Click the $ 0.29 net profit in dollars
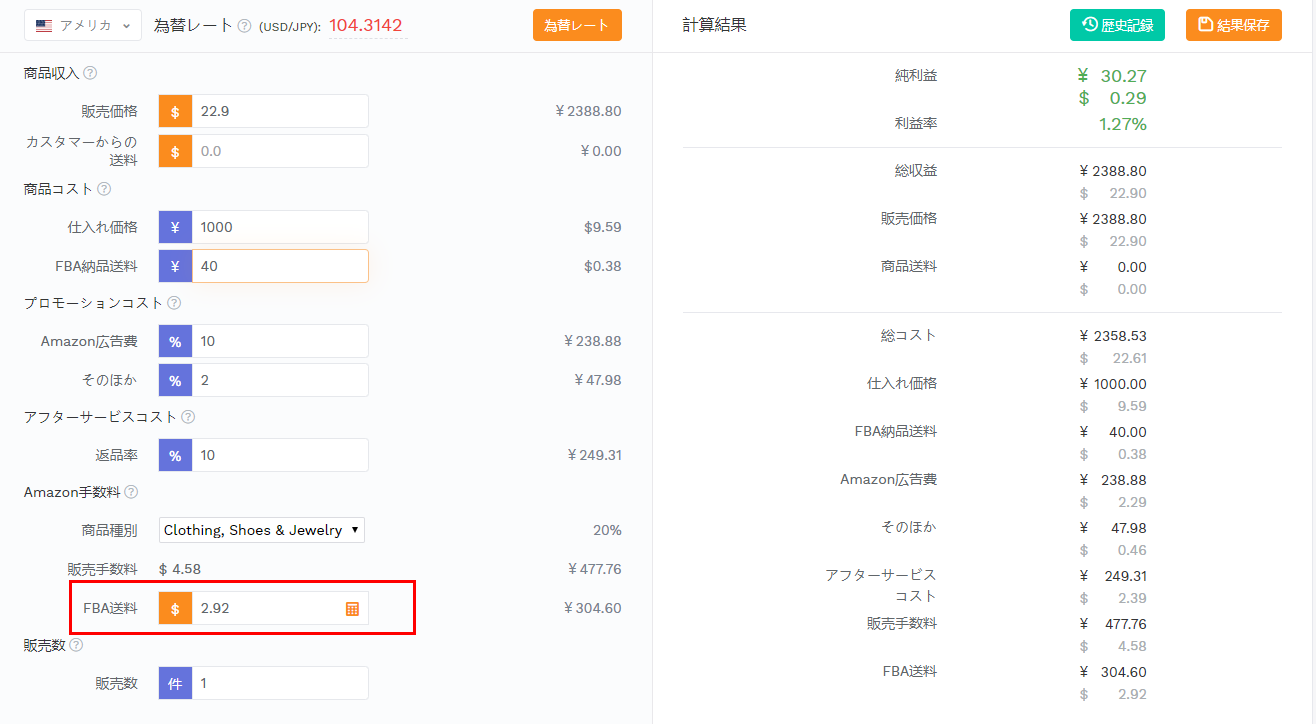Image resolution: width=1316 pixels, height=724 pixels. click(x=1112, y=98)
